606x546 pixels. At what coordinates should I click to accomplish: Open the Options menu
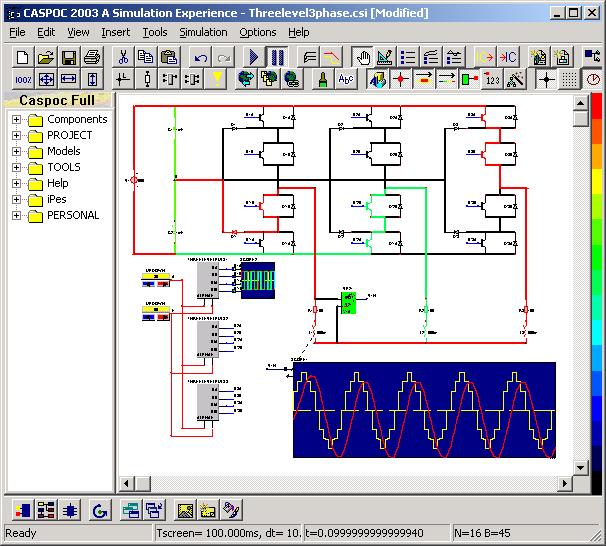pos(258,32)
